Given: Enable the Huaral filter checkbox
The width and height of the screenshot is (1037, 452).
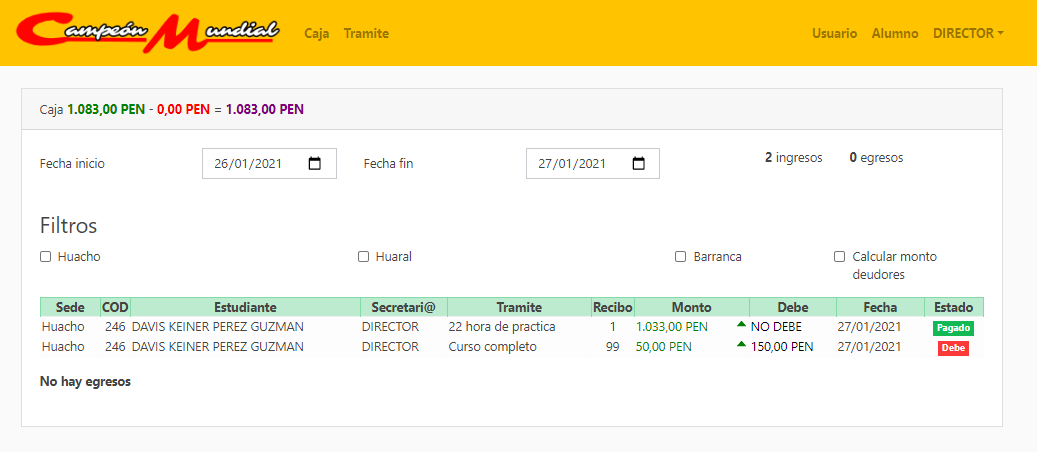Looking at the screenshot, I should click(x=364, y=257).
